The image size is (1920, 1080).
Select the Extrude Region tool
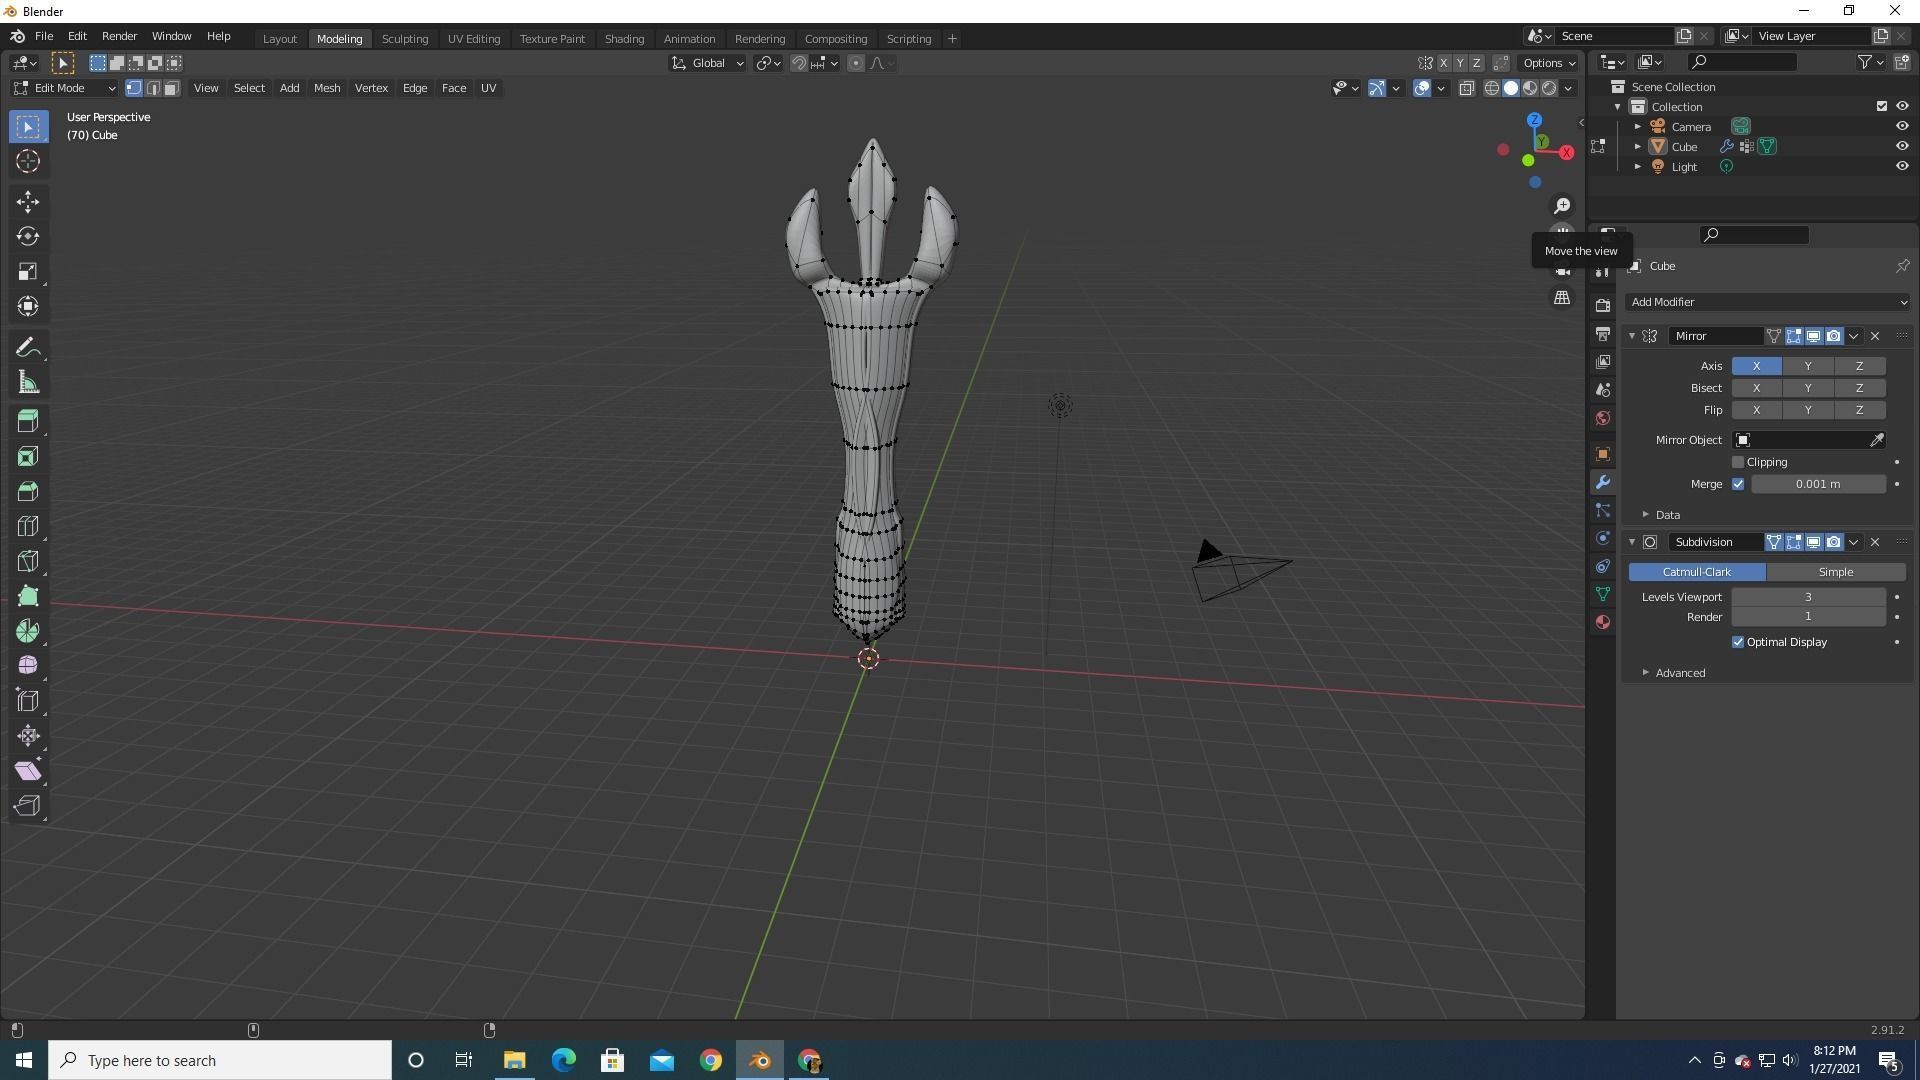tap(28, 420)
